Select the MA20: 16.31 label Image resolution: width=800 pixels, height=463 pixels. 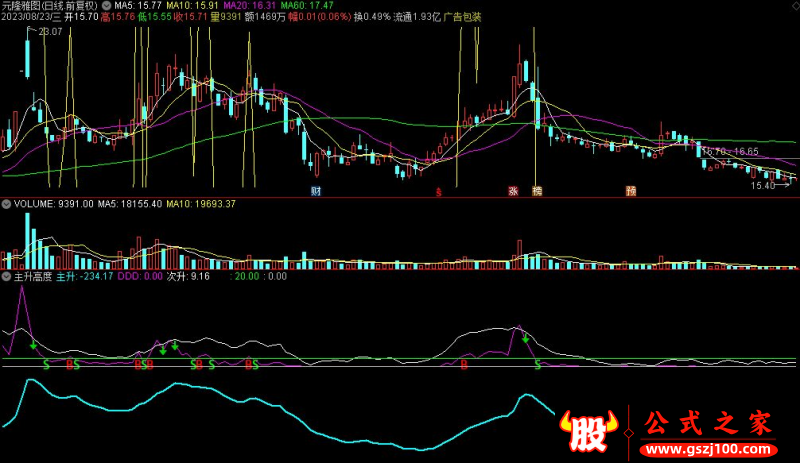tap(249, 6)
